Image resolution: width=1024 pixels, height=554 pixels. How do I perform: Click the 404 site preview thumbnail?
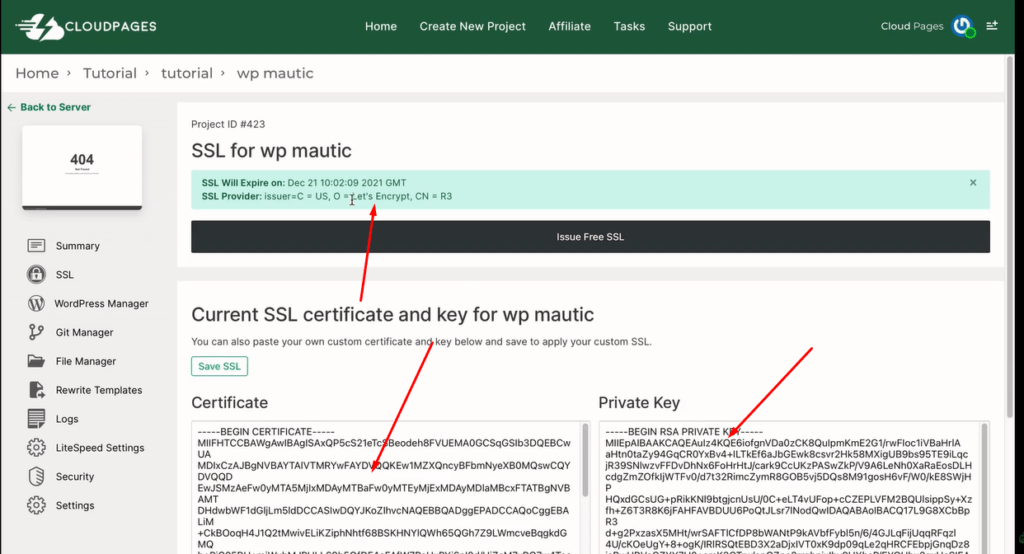pos(82,167)
